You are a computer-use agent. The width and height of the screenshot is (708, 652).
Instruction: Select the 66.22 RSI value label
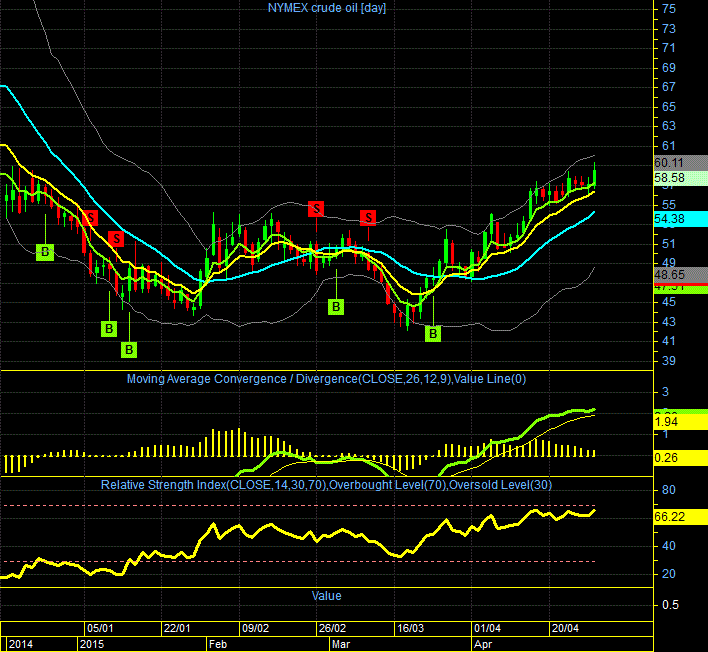(x=680, y=517)
